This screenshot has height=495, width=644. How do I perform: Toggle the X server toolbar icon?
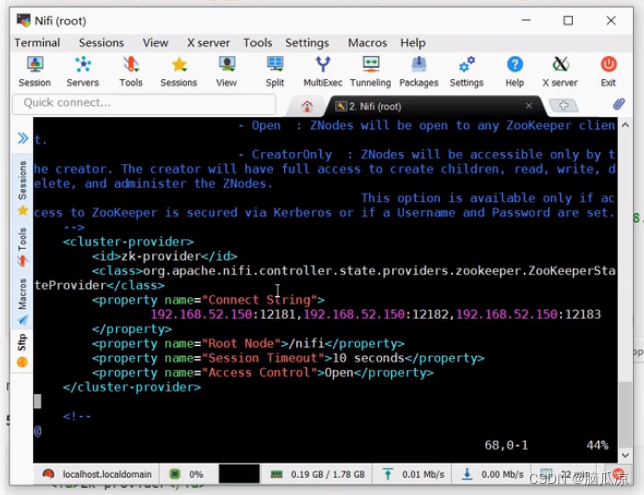(x=560, y=71)
